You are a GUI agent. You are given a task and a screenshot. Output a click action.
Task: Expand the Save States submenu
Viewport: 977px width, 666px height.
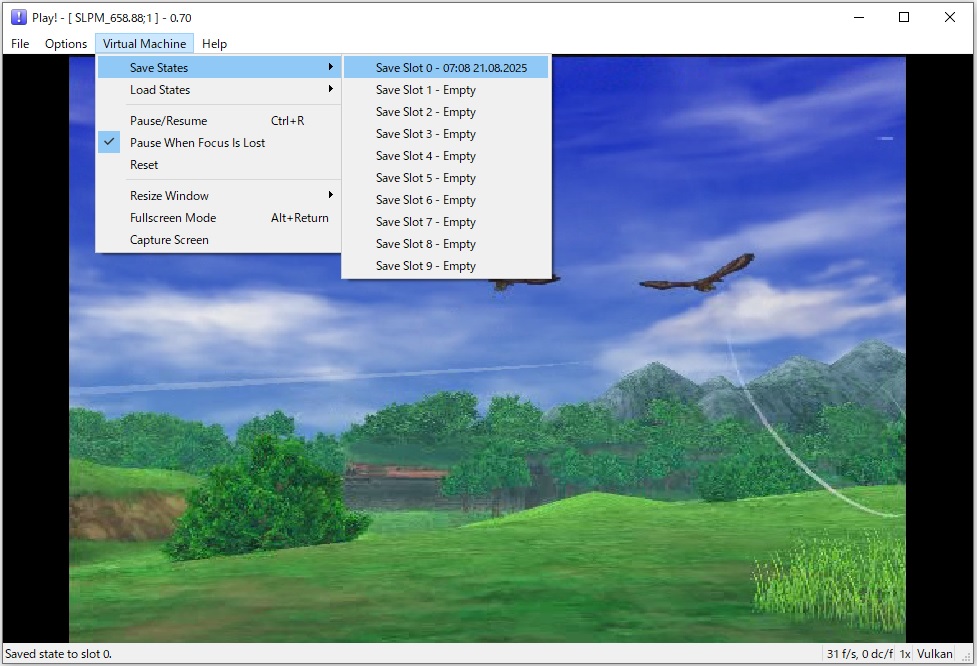click(x=219, y=67)
